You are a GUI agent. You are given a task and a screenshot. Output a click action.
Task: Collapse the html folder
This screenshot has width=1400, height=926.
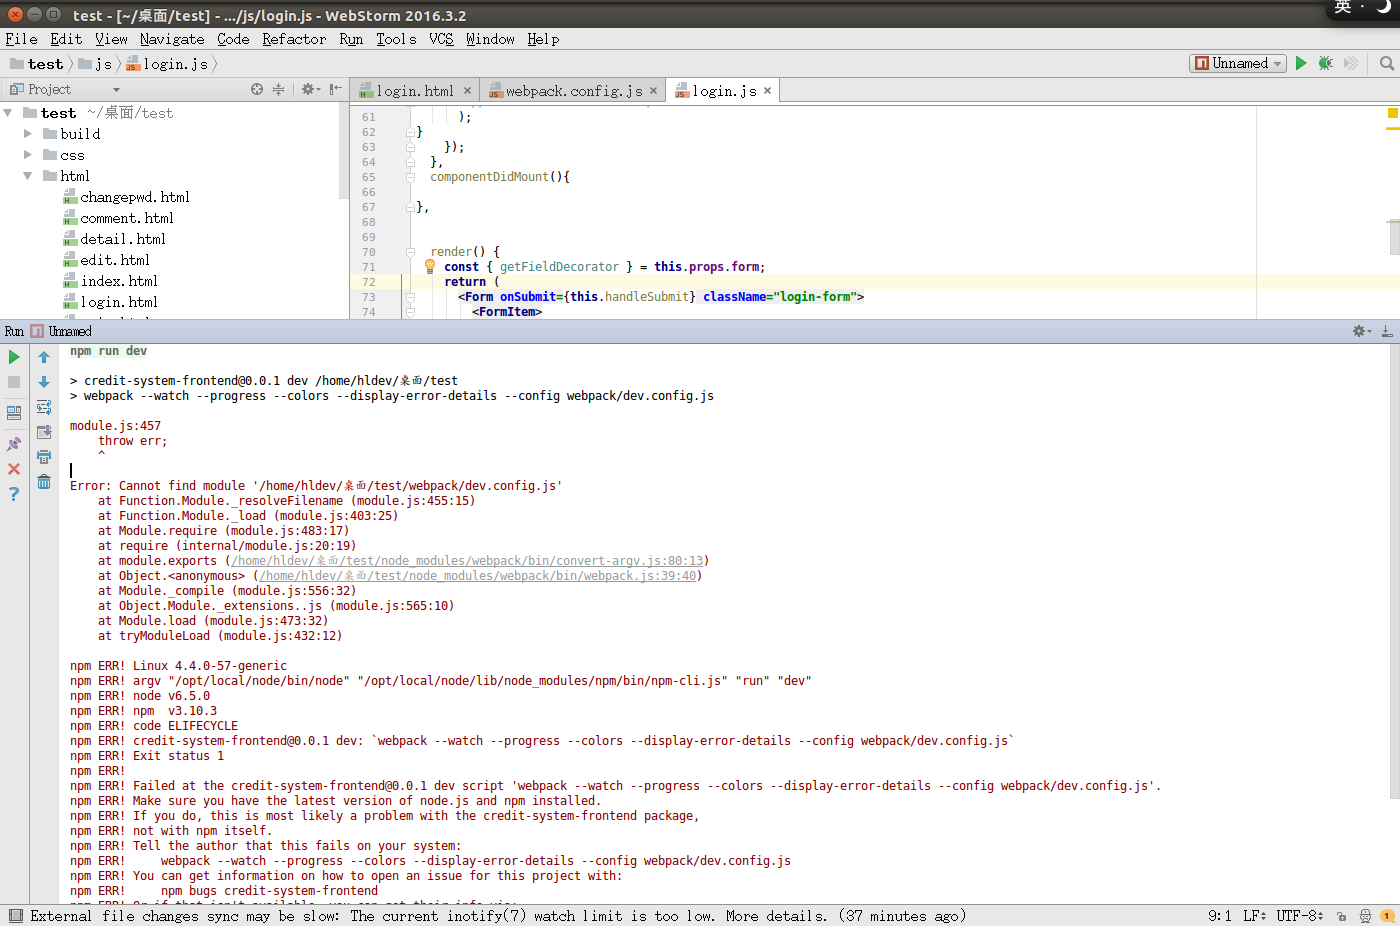tap(28, 175)
